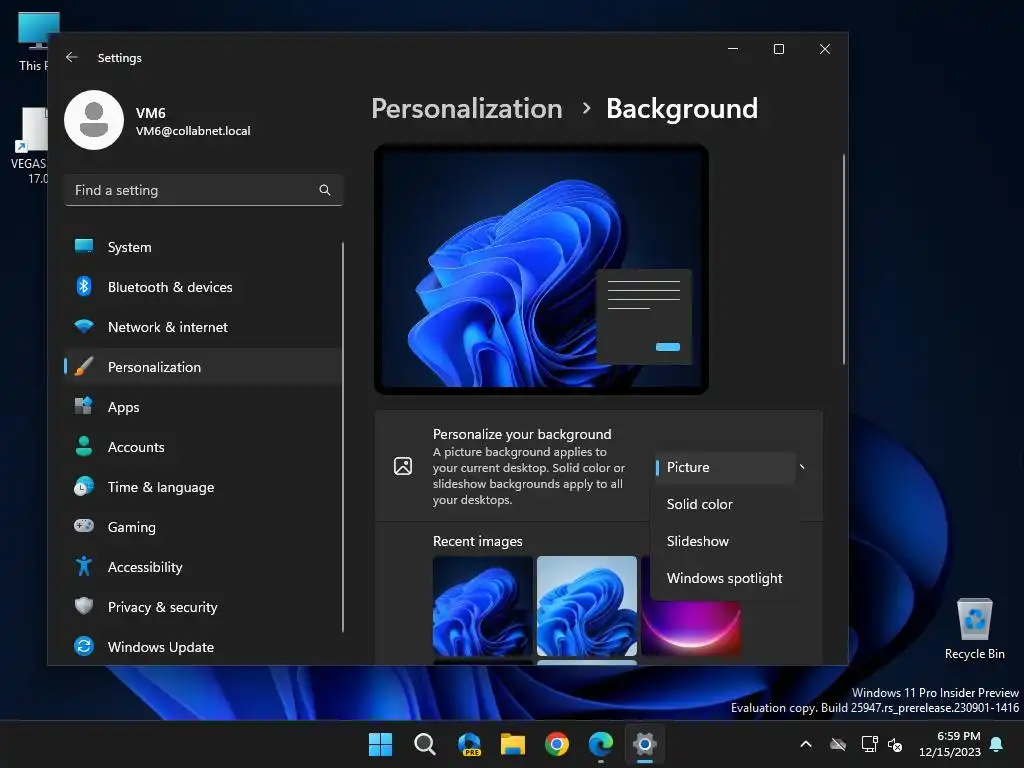The width and height of the screenshot is (1024, 768).
Task: Open Accessibility settings
Action: coord(202,567)
